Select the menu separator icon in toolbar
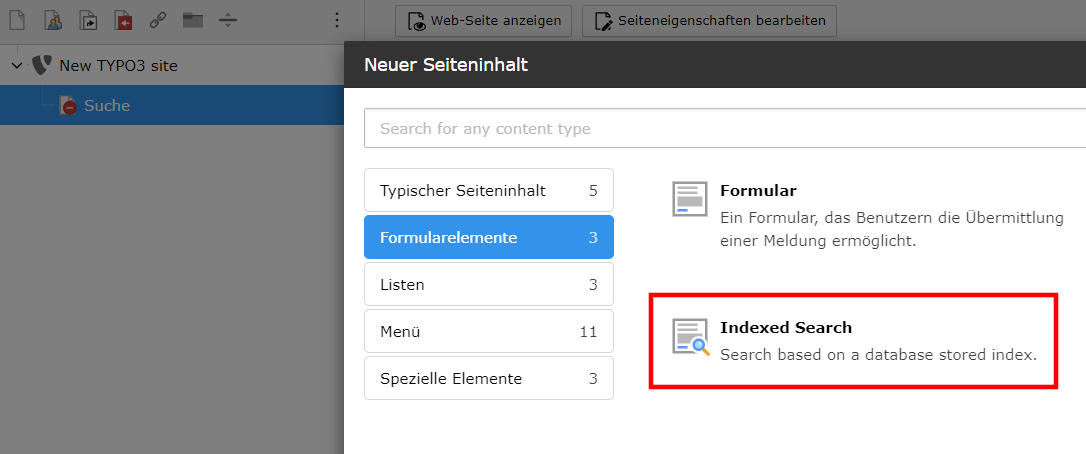This screenshot has height=454, width=1086. pos(228,20)
